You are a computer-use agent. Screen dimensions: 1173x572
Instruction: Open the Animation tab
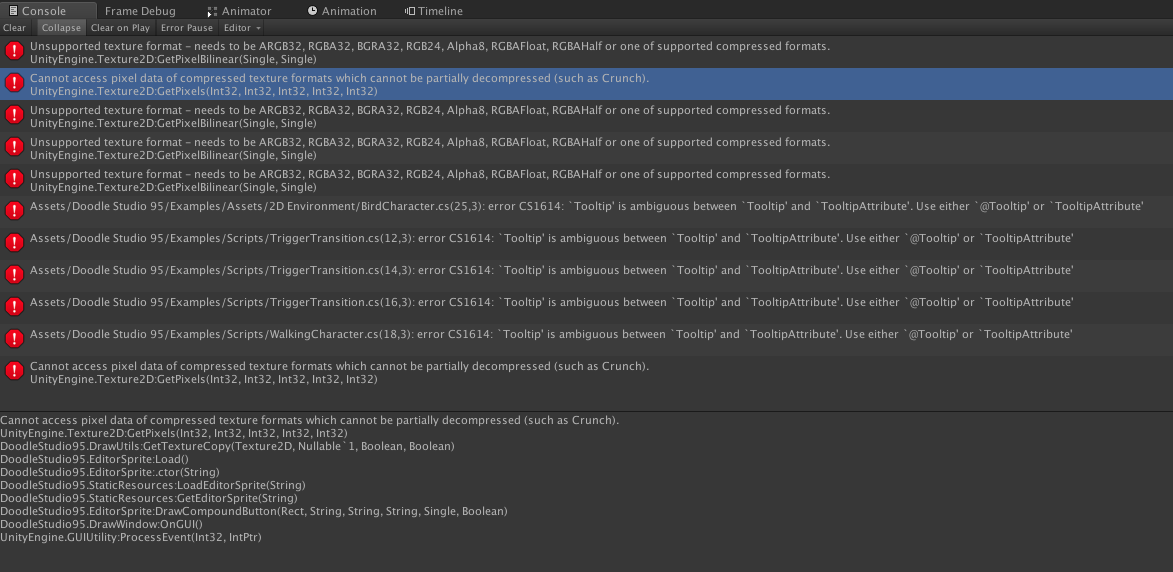342,11
